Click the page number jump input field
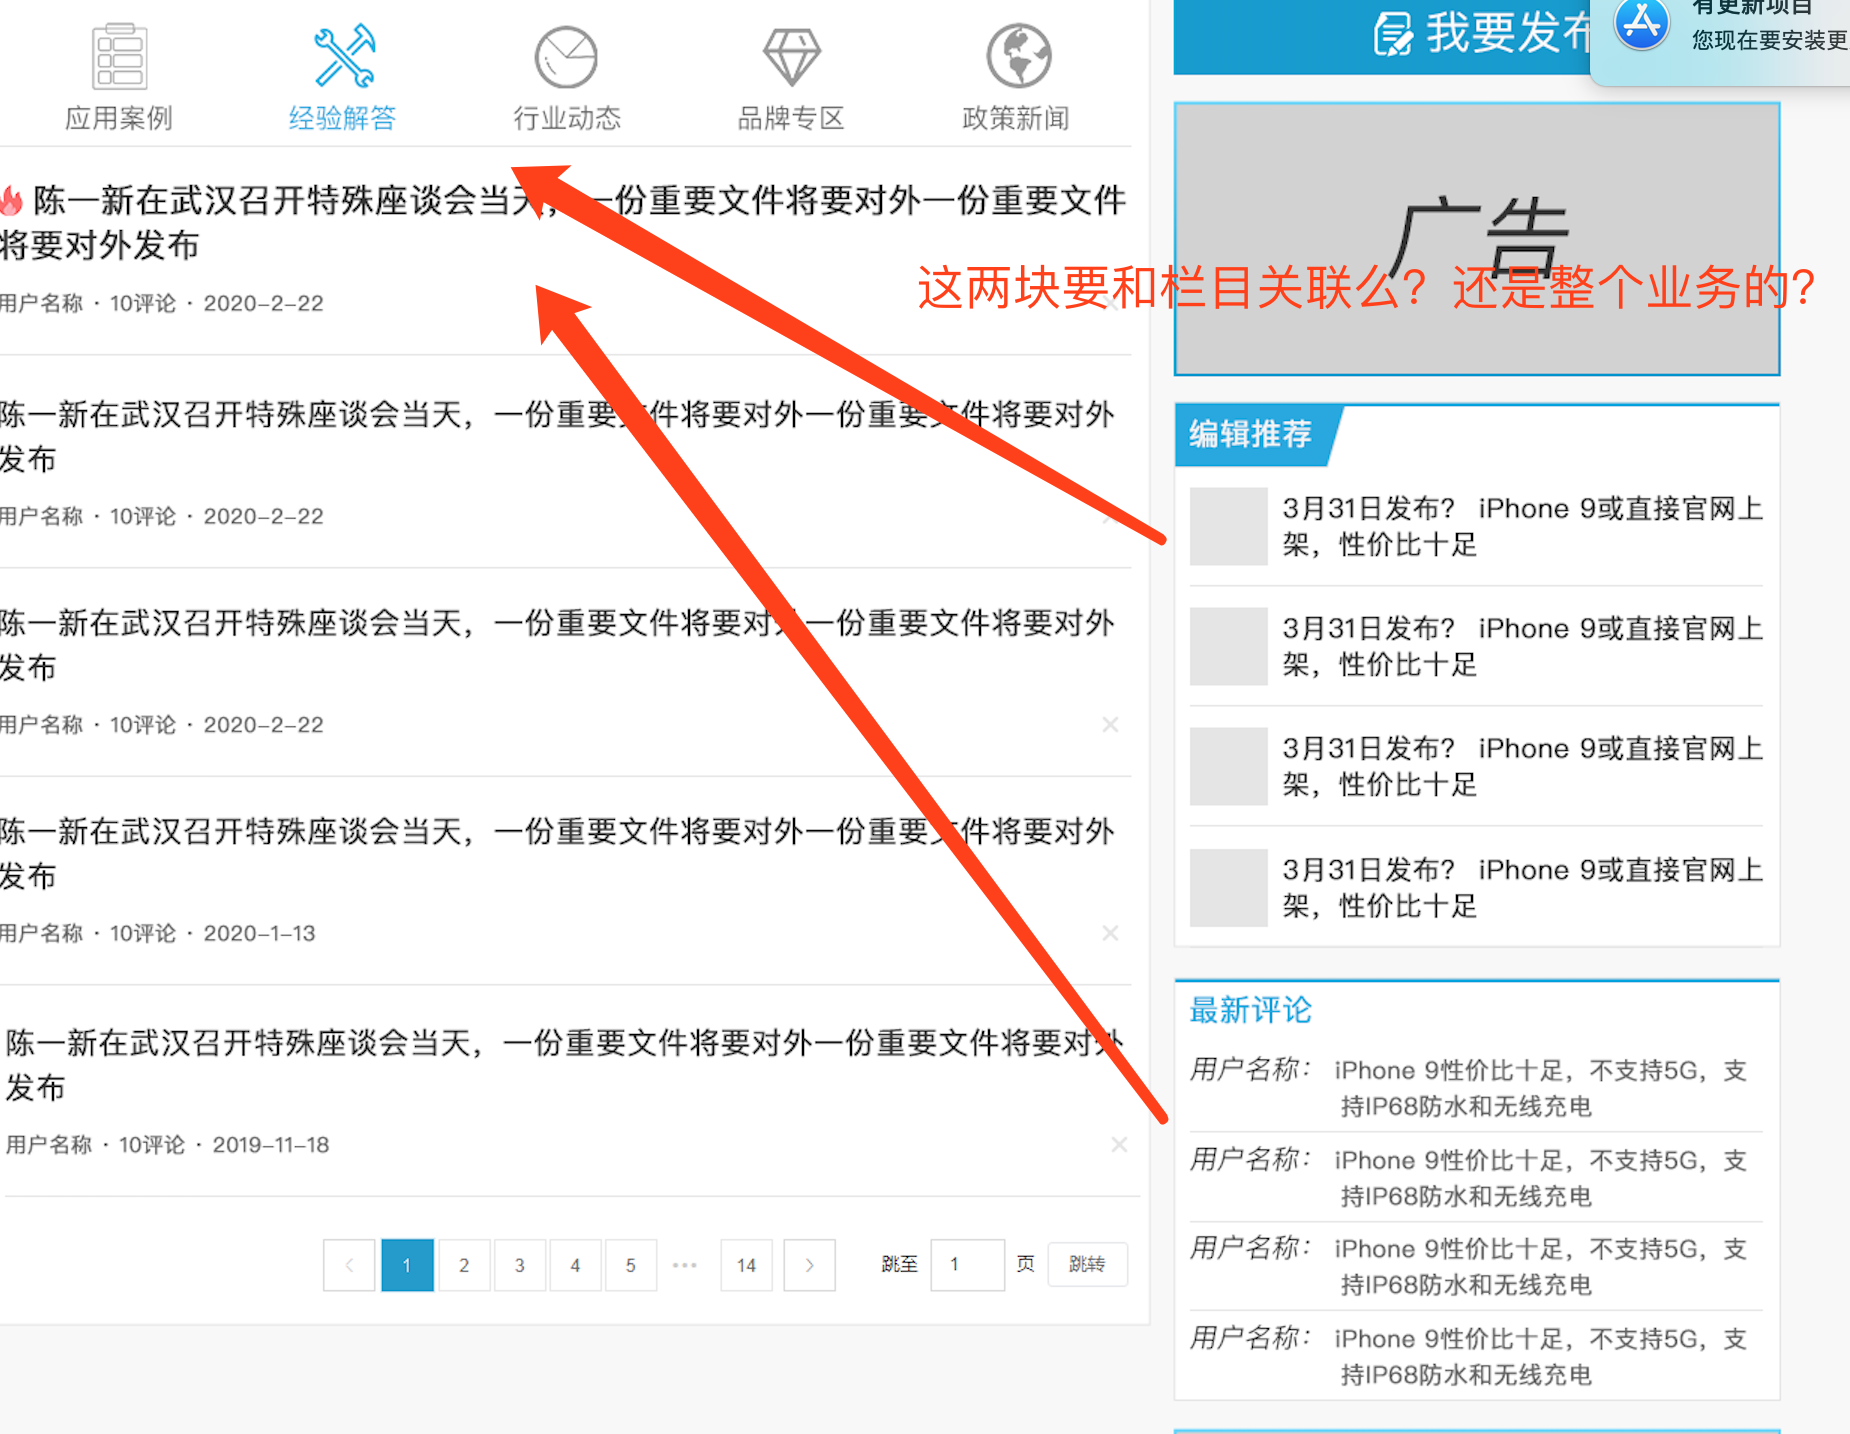The width and height of the screenshot is (1850, 1434). click(966, 1265)
